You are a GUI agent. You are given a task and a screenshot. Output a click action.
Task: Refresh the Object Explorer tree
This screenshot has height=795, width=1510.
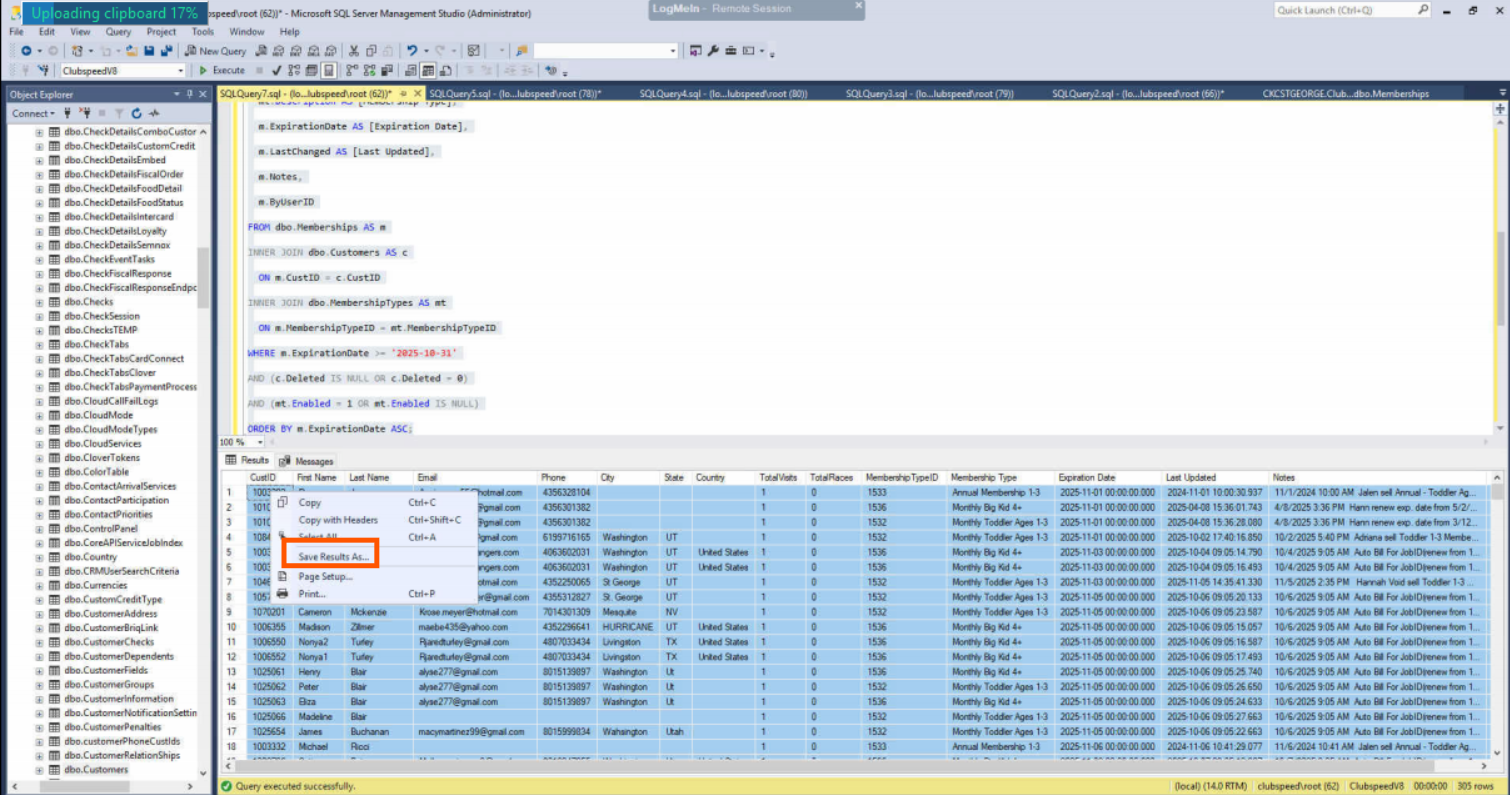click(136, 114)
